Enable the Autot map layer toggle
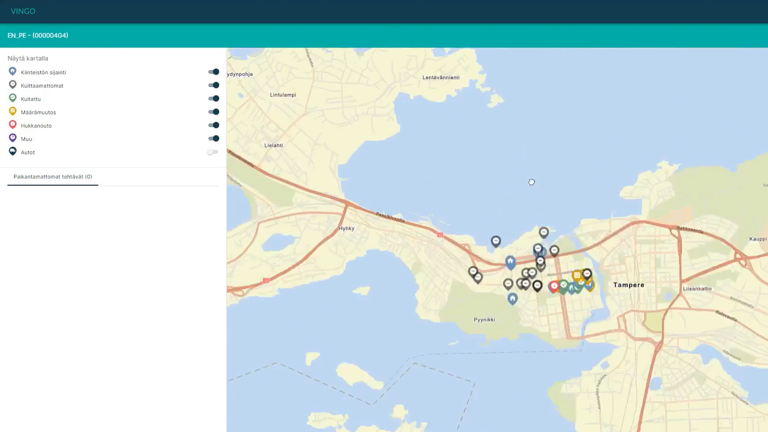768x432 pixels. [212, 152]
